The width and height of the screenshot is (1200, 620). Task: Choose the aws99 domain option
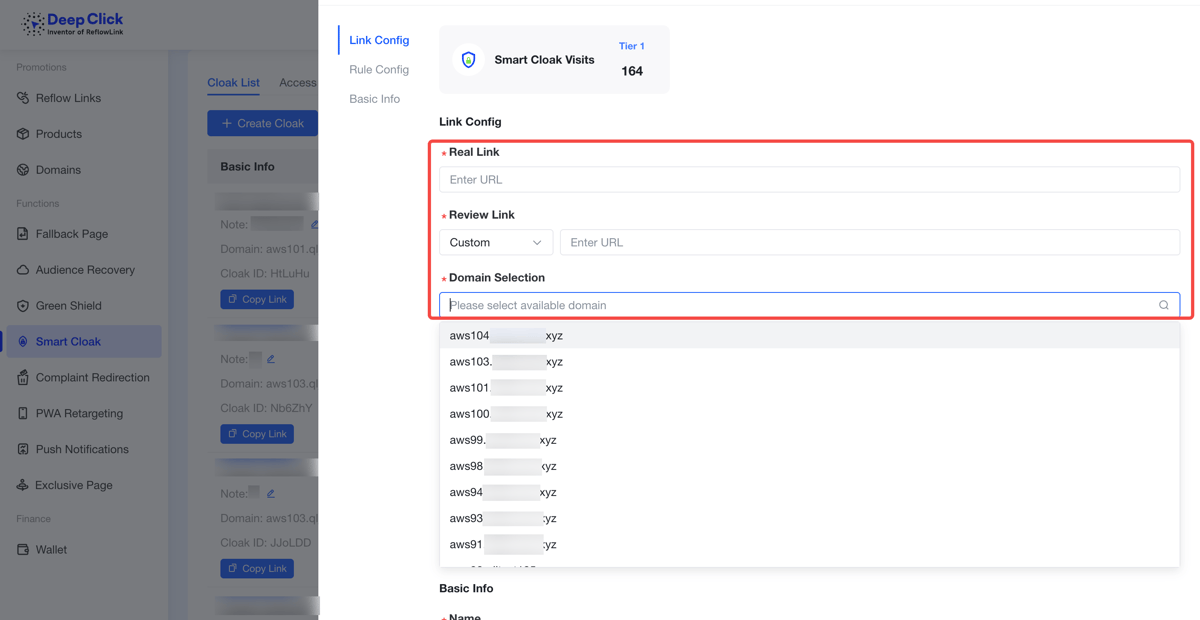pyautogui.click(x=809, y=440)
